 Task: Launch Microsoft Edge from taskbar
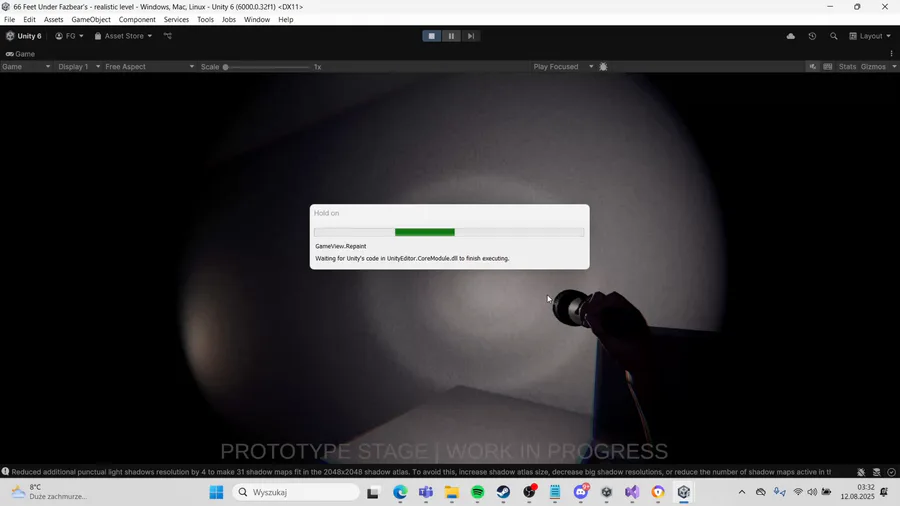point(400,492)
